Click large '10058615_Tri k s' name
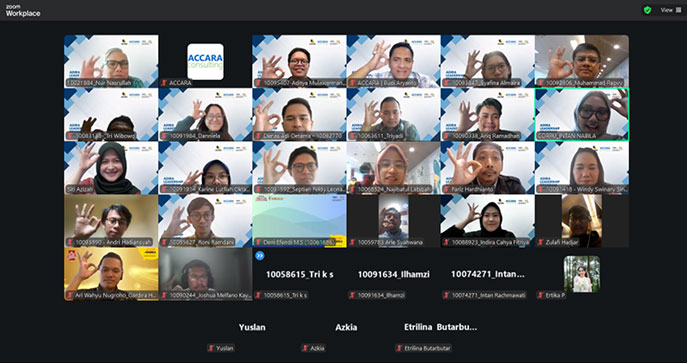The height and width of the screenshot is (363, 687). [x=300, y=275]
